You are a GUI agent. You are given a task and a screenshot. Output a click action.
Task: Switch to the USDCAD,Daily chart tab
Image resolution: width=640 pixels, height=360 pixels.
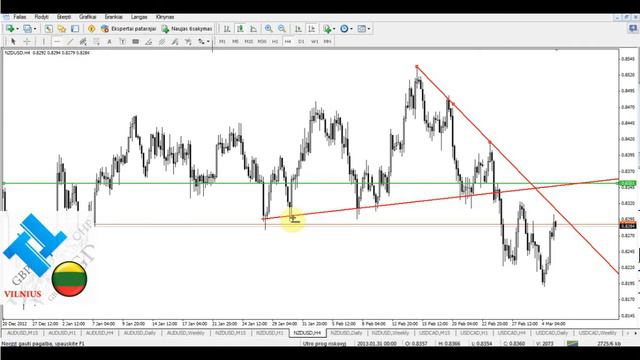(x=552, y=333)
